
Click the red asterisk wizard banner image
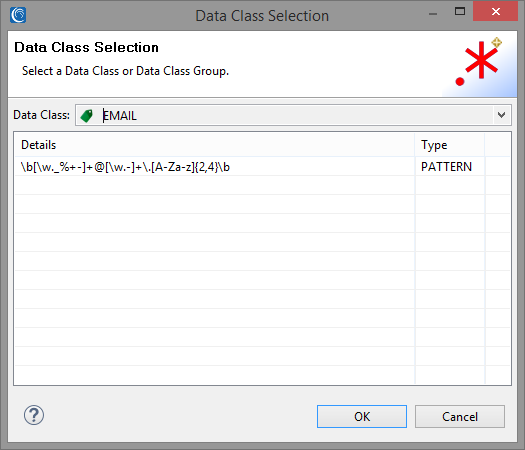coord(477,64)
